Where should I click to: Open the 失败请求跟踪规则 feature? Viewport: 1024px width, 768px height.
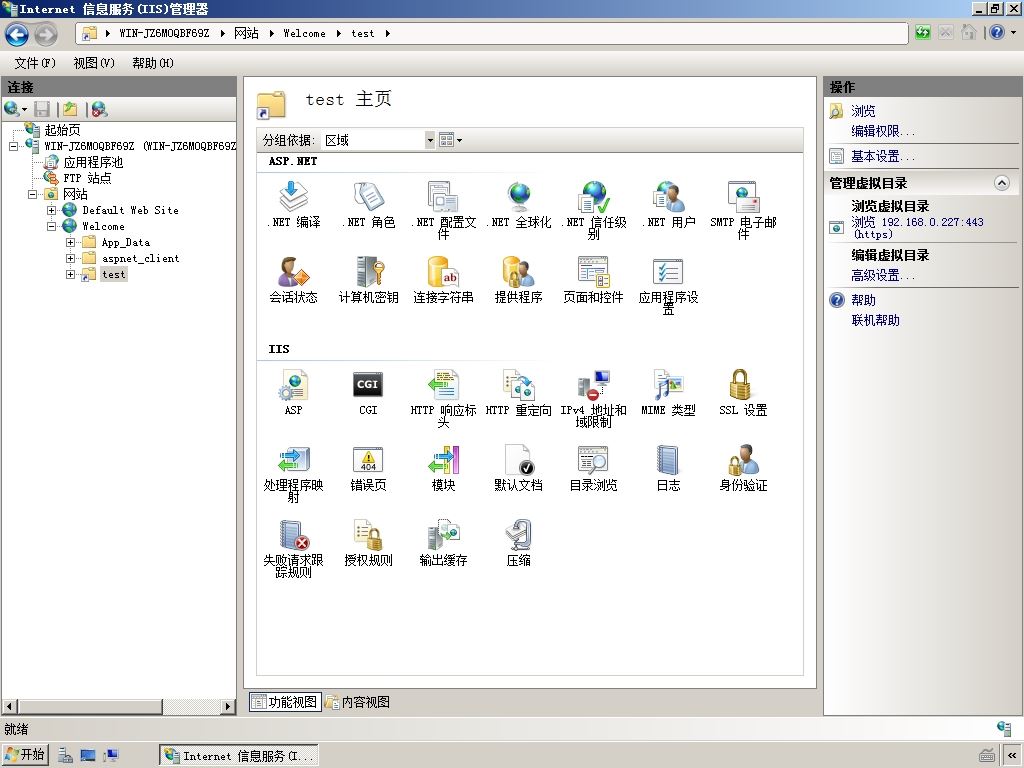[293, 548]
